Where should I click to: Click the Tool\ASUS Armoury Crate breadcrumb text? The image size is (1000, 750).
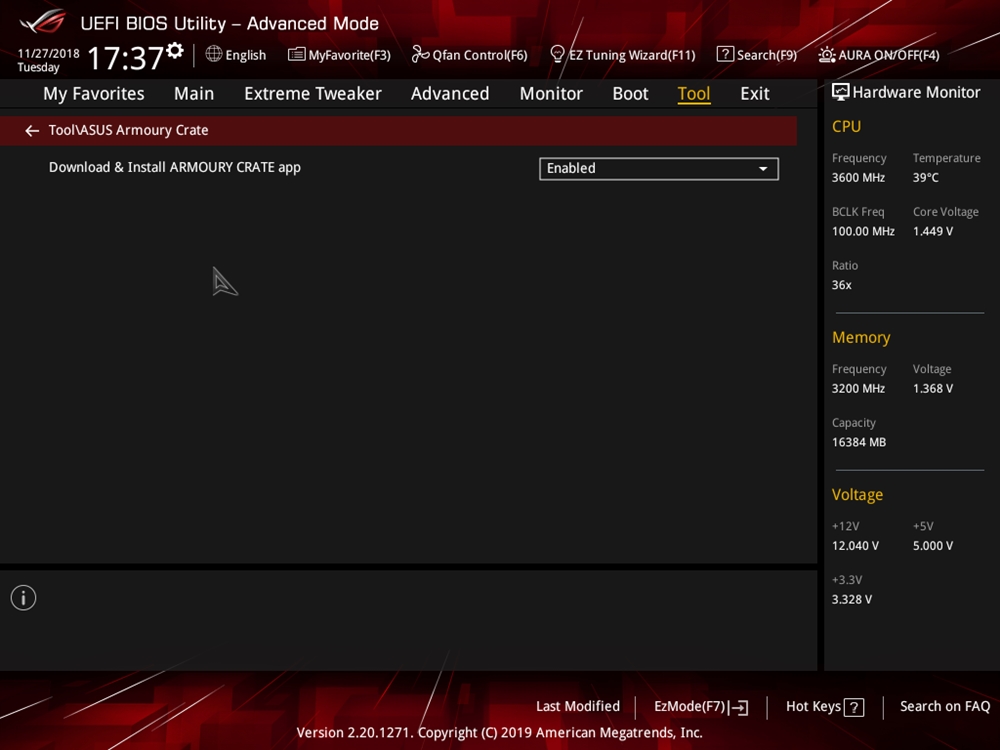coord(128,130)
